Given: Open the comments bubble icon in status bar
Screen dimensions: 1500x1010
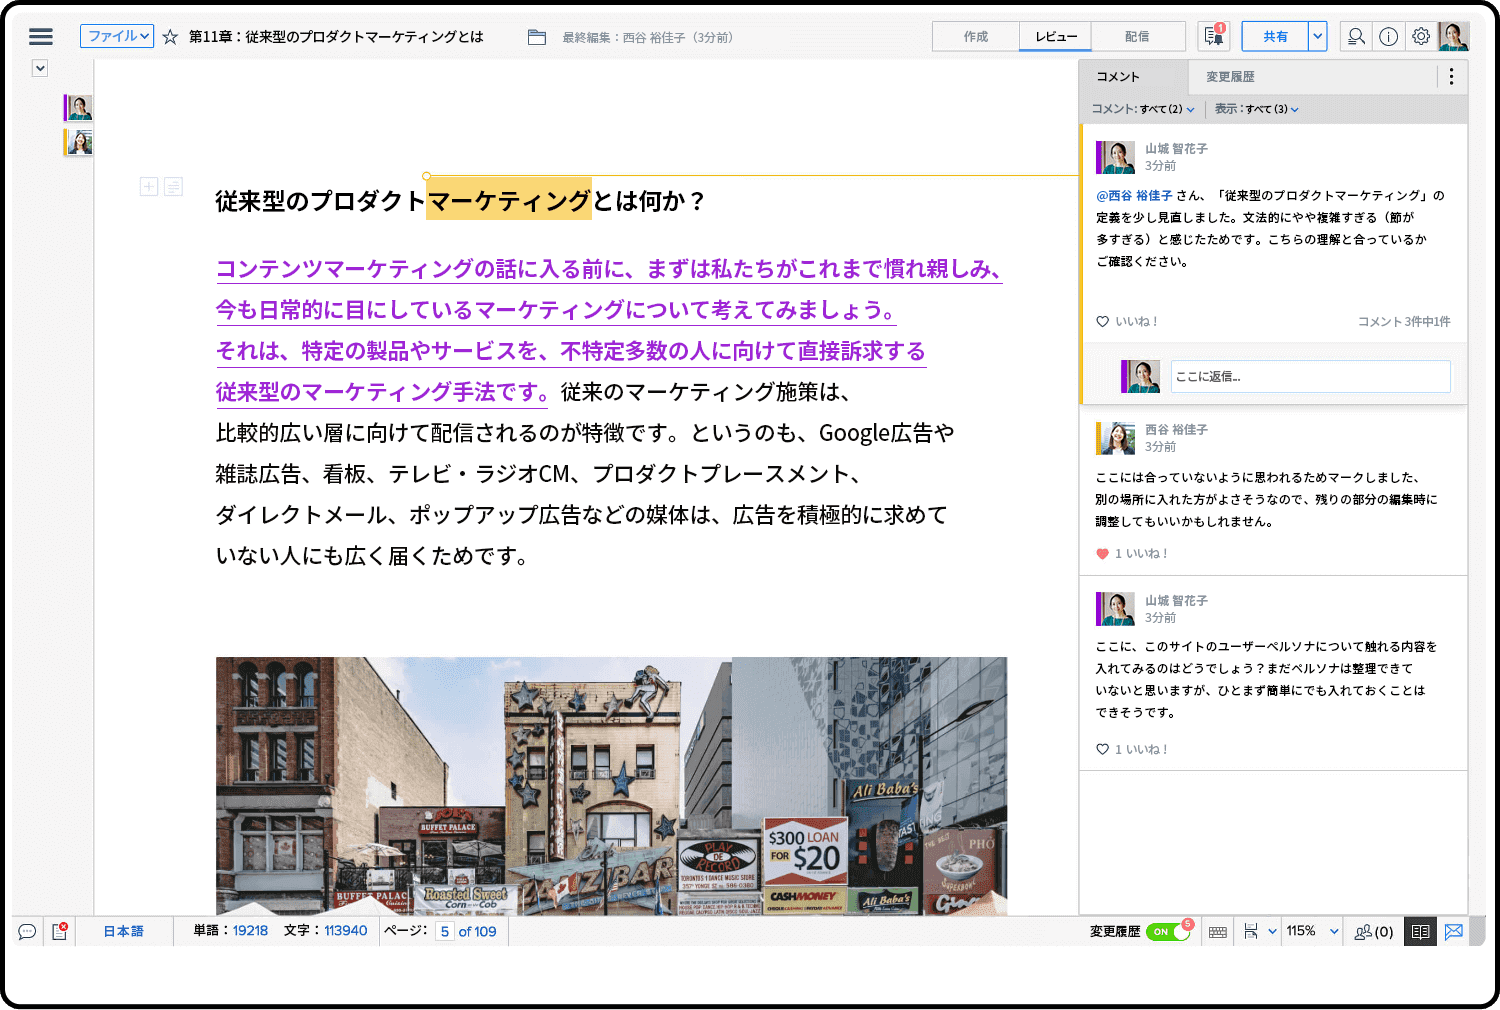Looking at the screenshot, I should [x=27, y=931].
